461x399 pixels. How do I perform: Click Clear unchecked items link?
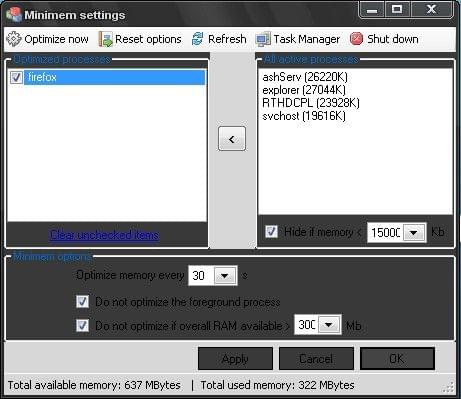(x=104, y=235)
